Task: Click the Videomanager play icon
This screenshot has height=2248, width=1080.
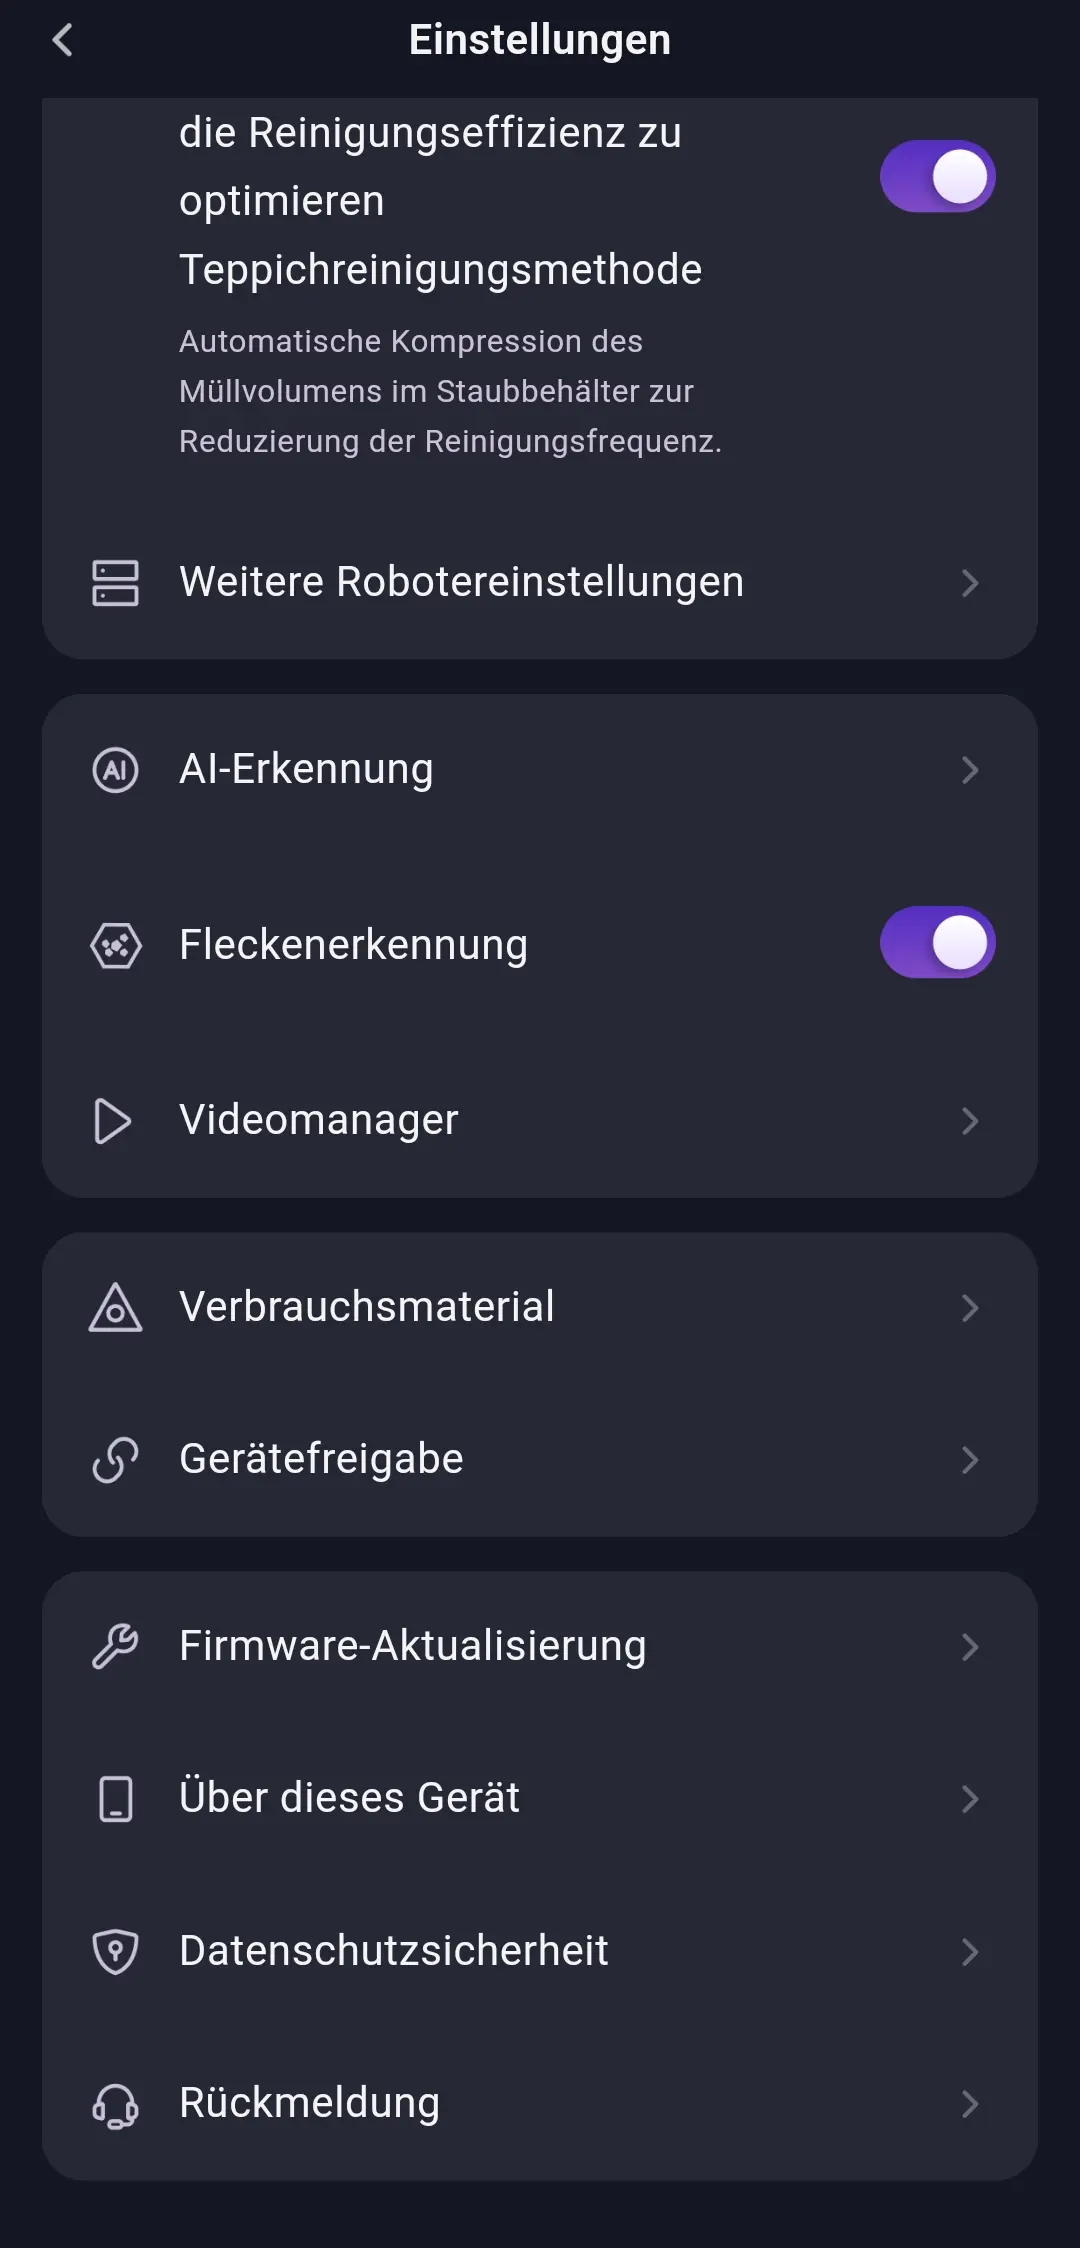Action: [112, 1120]
